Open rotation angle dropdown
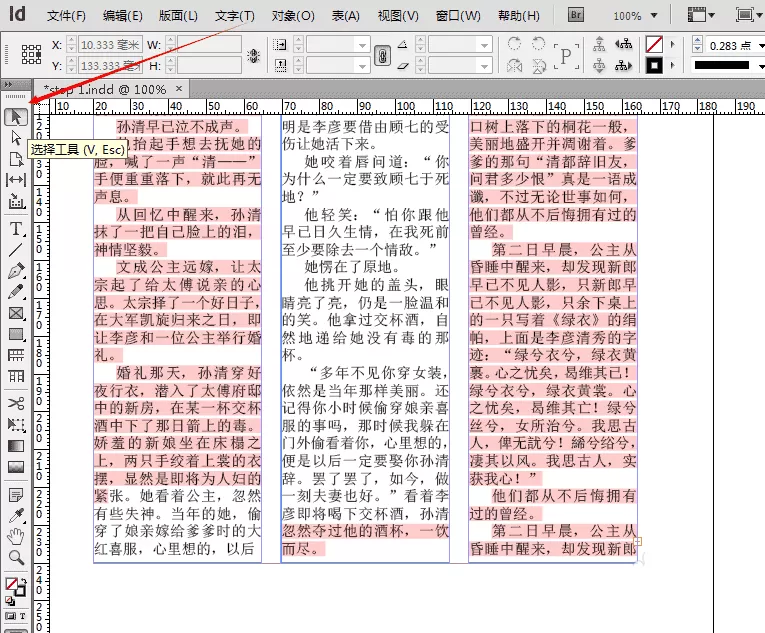Screen dimensions: 765x633 click(484, 45)
